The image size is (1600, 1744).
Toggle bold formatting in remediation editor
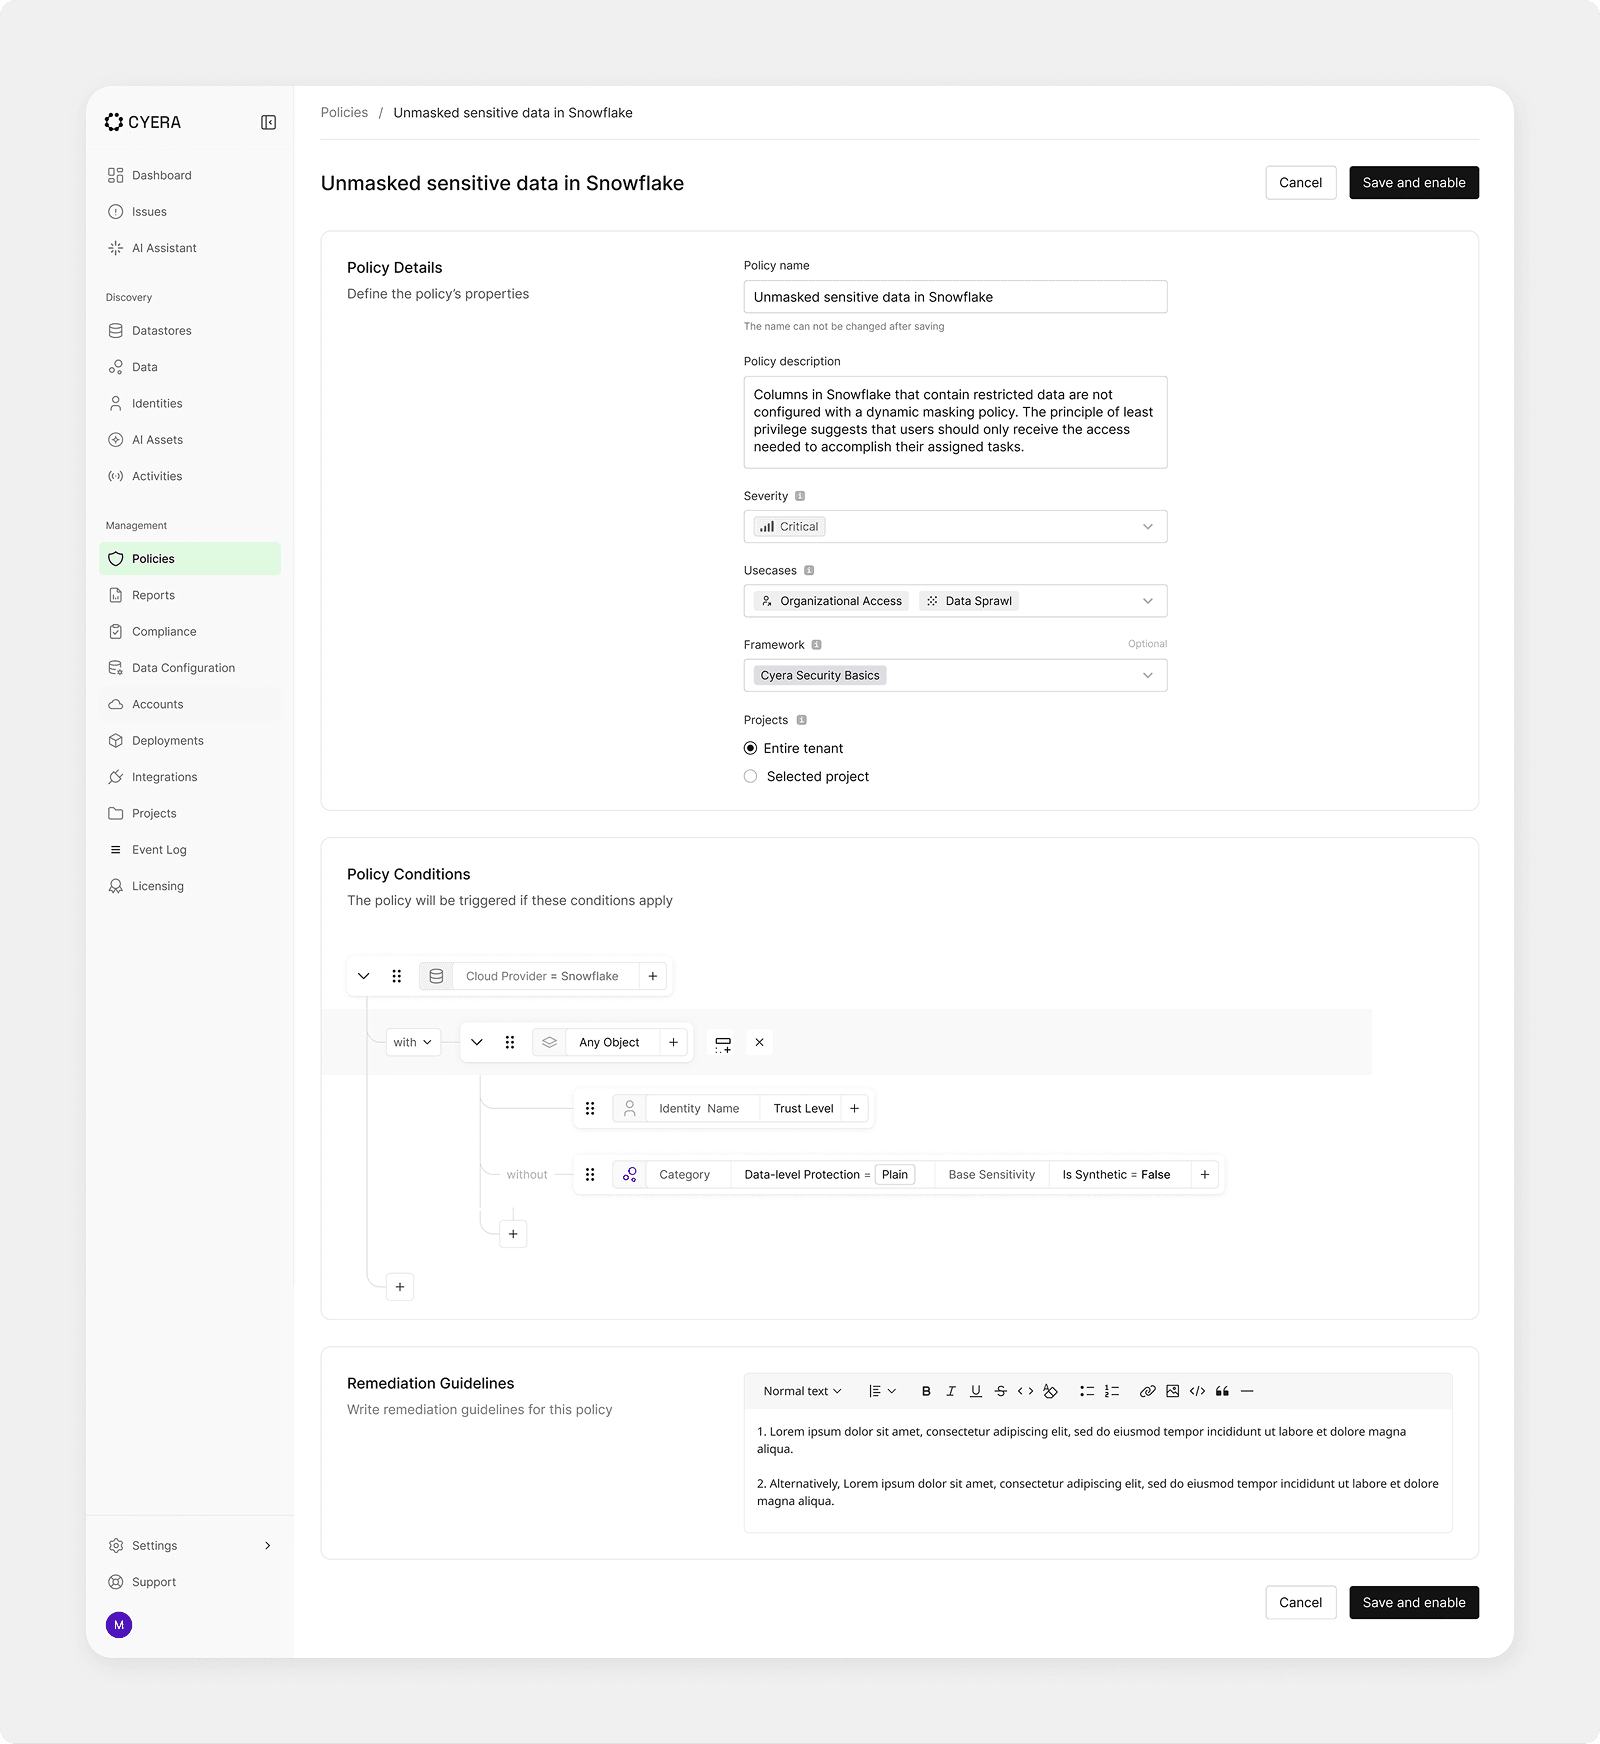[926, 1391]
